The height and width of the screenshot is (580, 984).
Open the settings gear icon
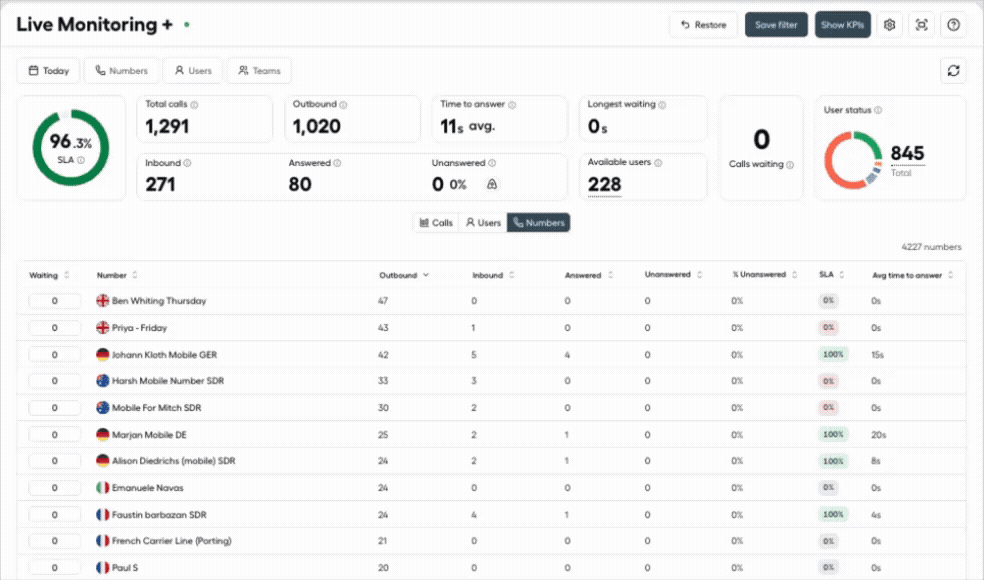[x=889, y=25]
